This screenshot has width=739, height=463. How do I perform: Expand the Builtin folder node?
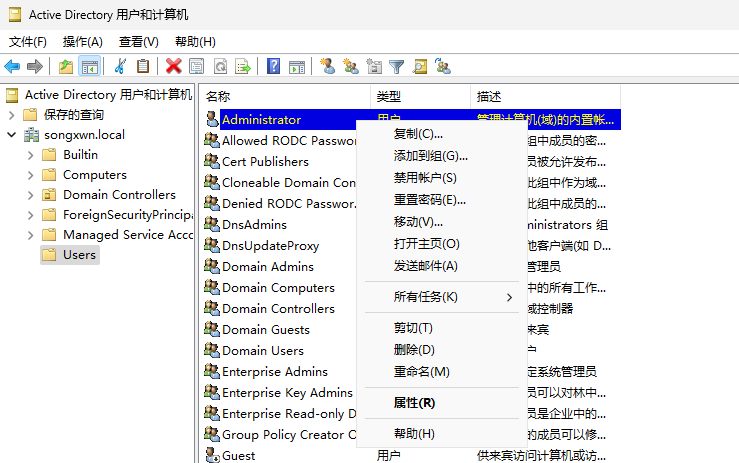(30, 155)
